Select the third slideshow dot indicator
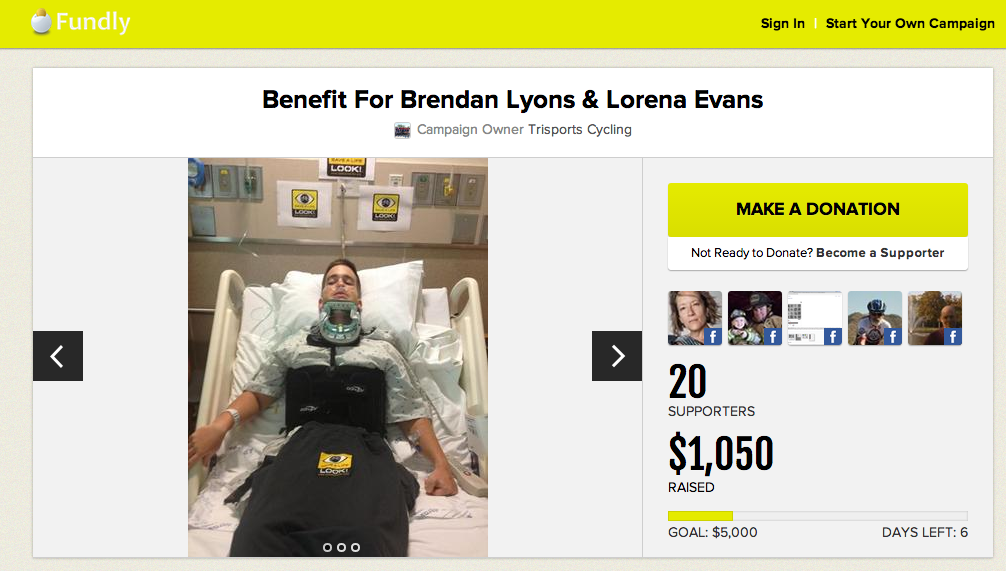 pos(355,547)
